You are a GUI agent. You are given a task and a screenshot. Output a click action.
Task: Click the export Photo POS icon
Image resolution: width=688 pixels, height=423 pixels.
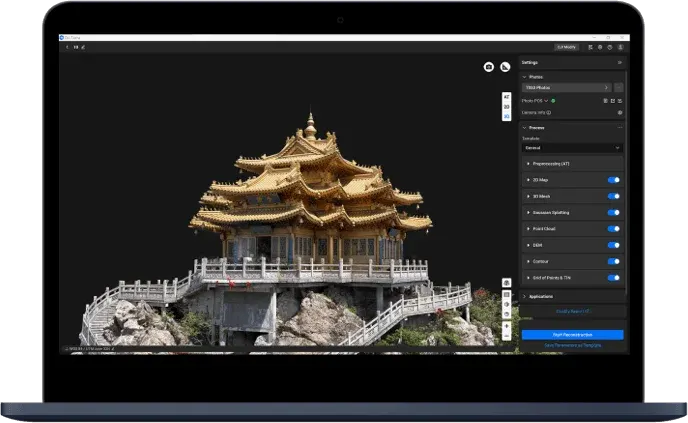[x=613, y=101]
